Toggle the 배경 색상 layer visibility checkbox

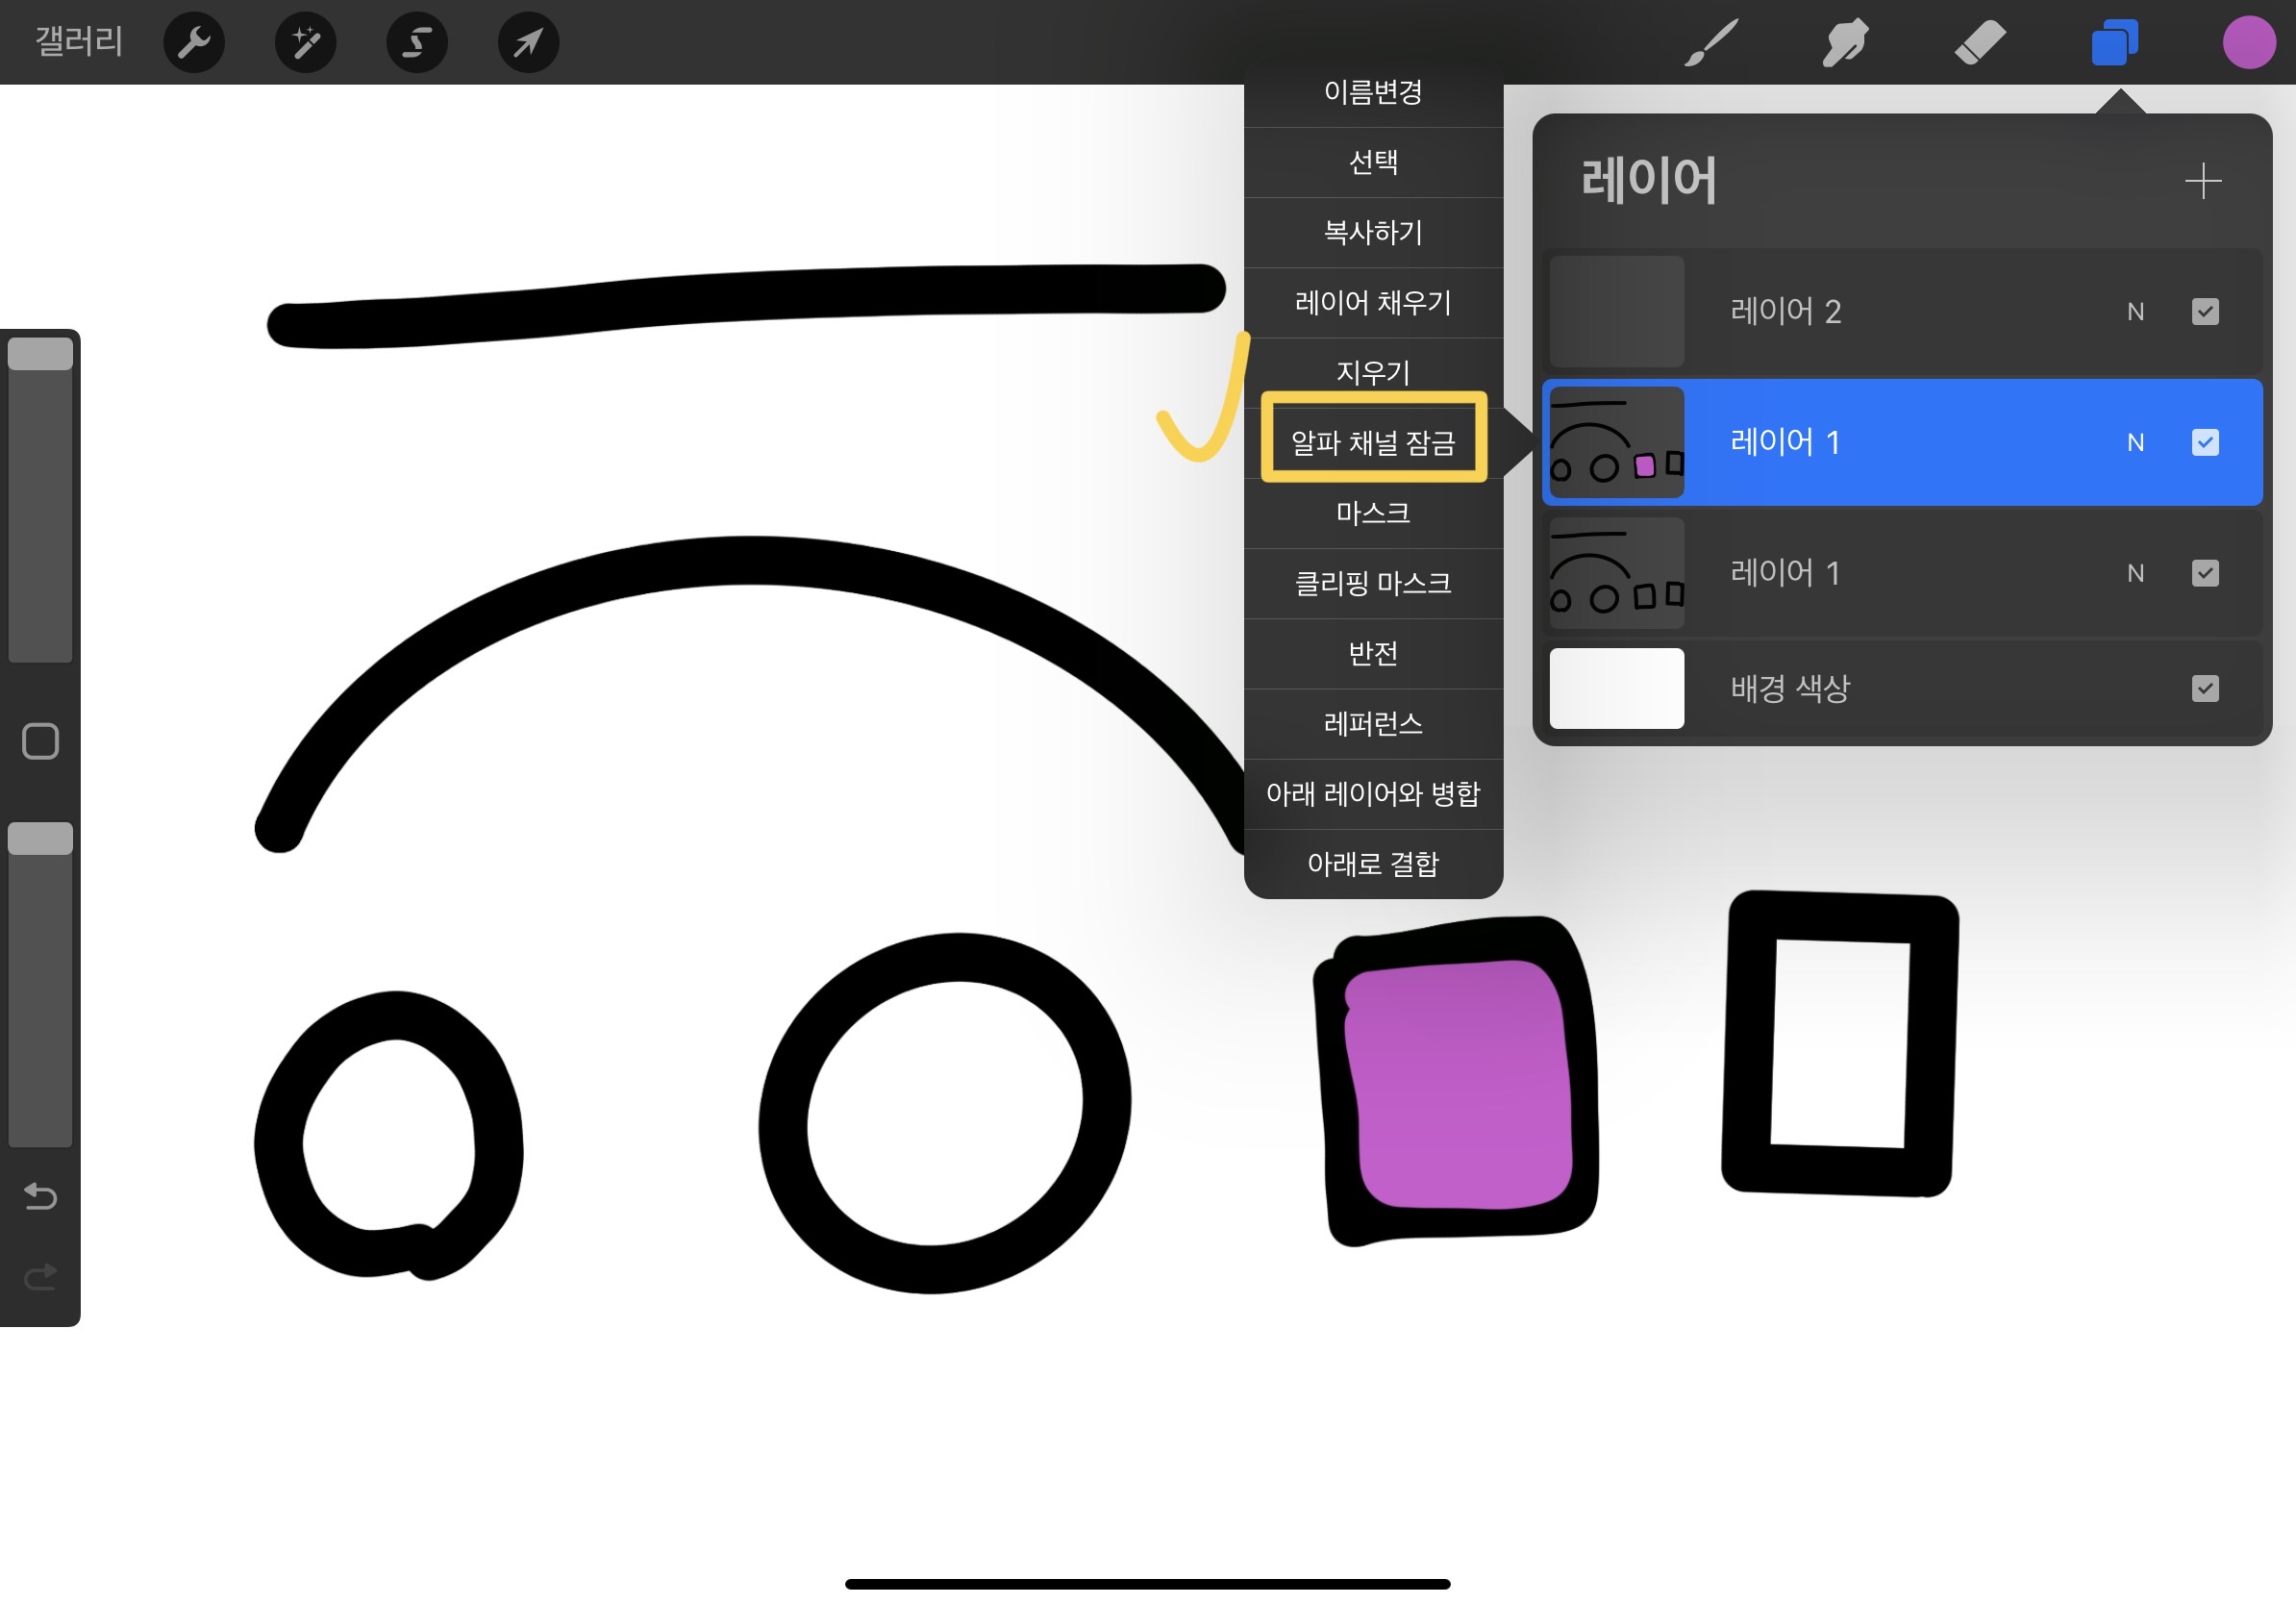pyautogui.click(x=2204, y=689)
